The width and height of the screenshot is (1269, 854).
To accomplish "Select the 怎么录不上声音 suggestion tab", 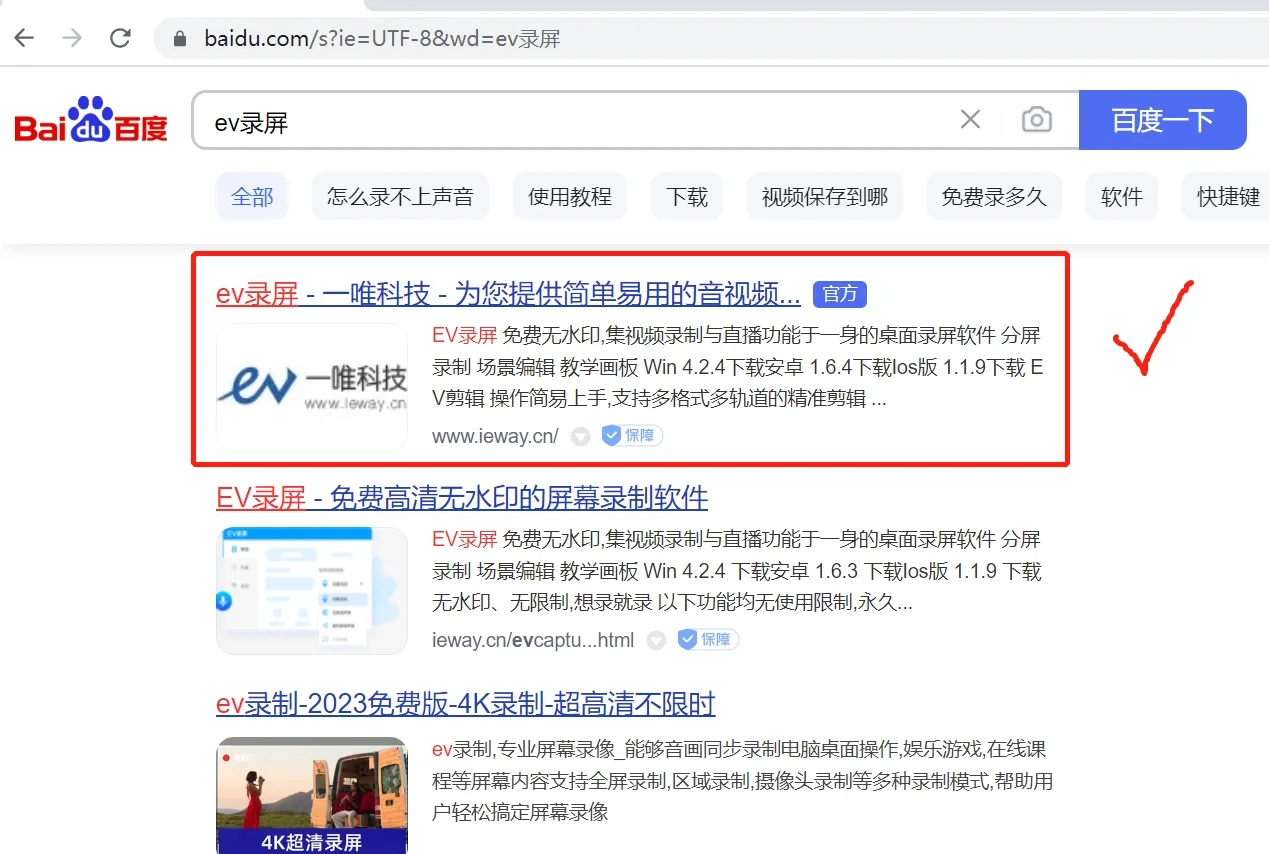I will point(400,197).
